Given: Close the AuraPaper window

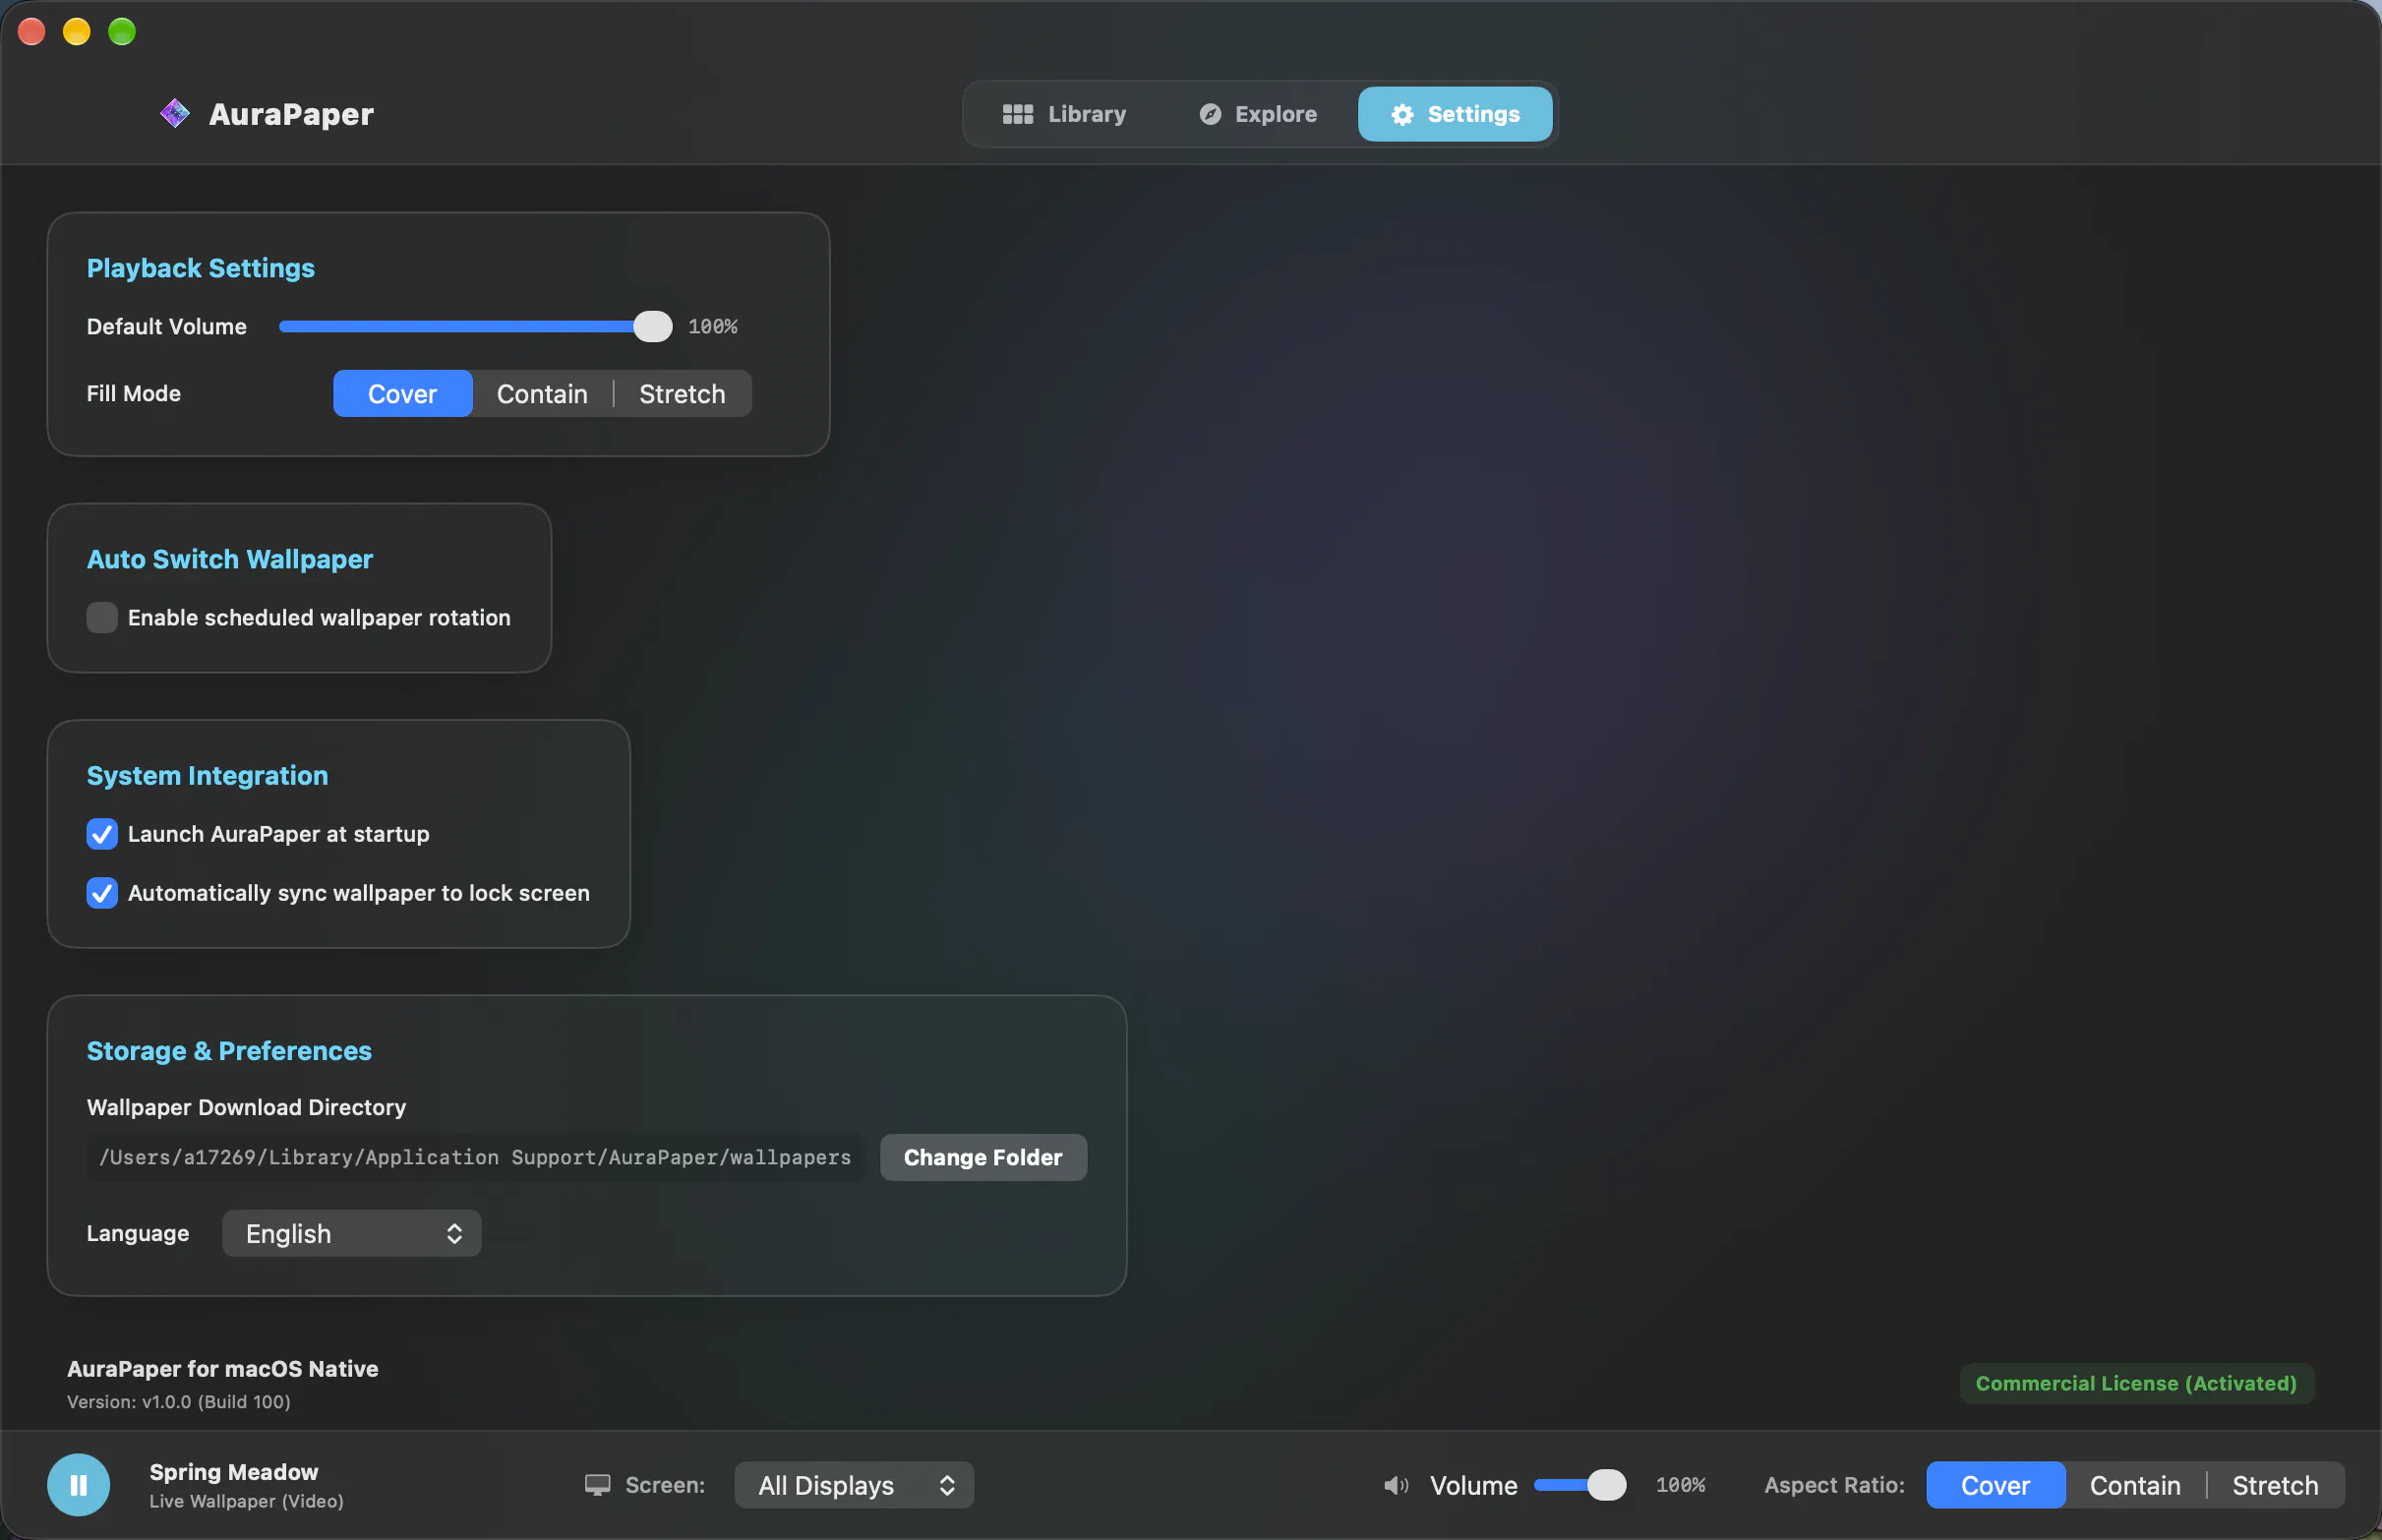Looking at the screenshot, I should (x=32, y=32).
